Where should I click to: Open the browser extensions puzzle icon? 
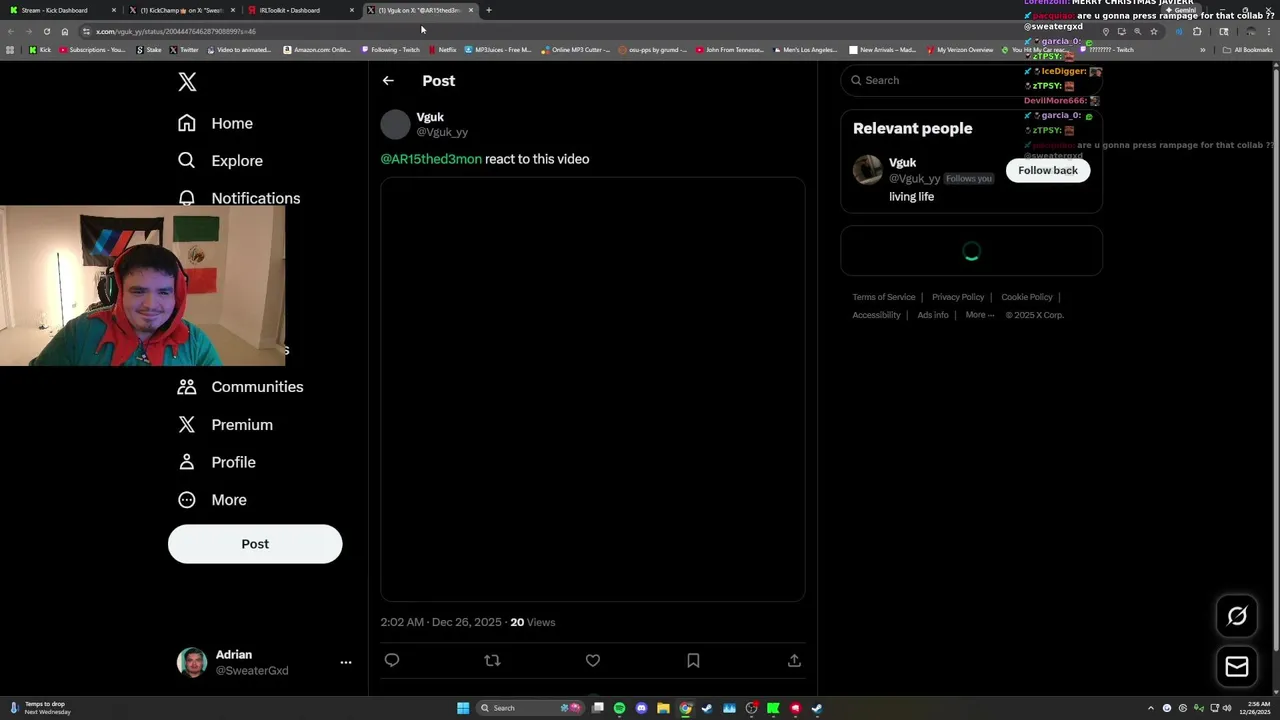[x=1197, y=31]
